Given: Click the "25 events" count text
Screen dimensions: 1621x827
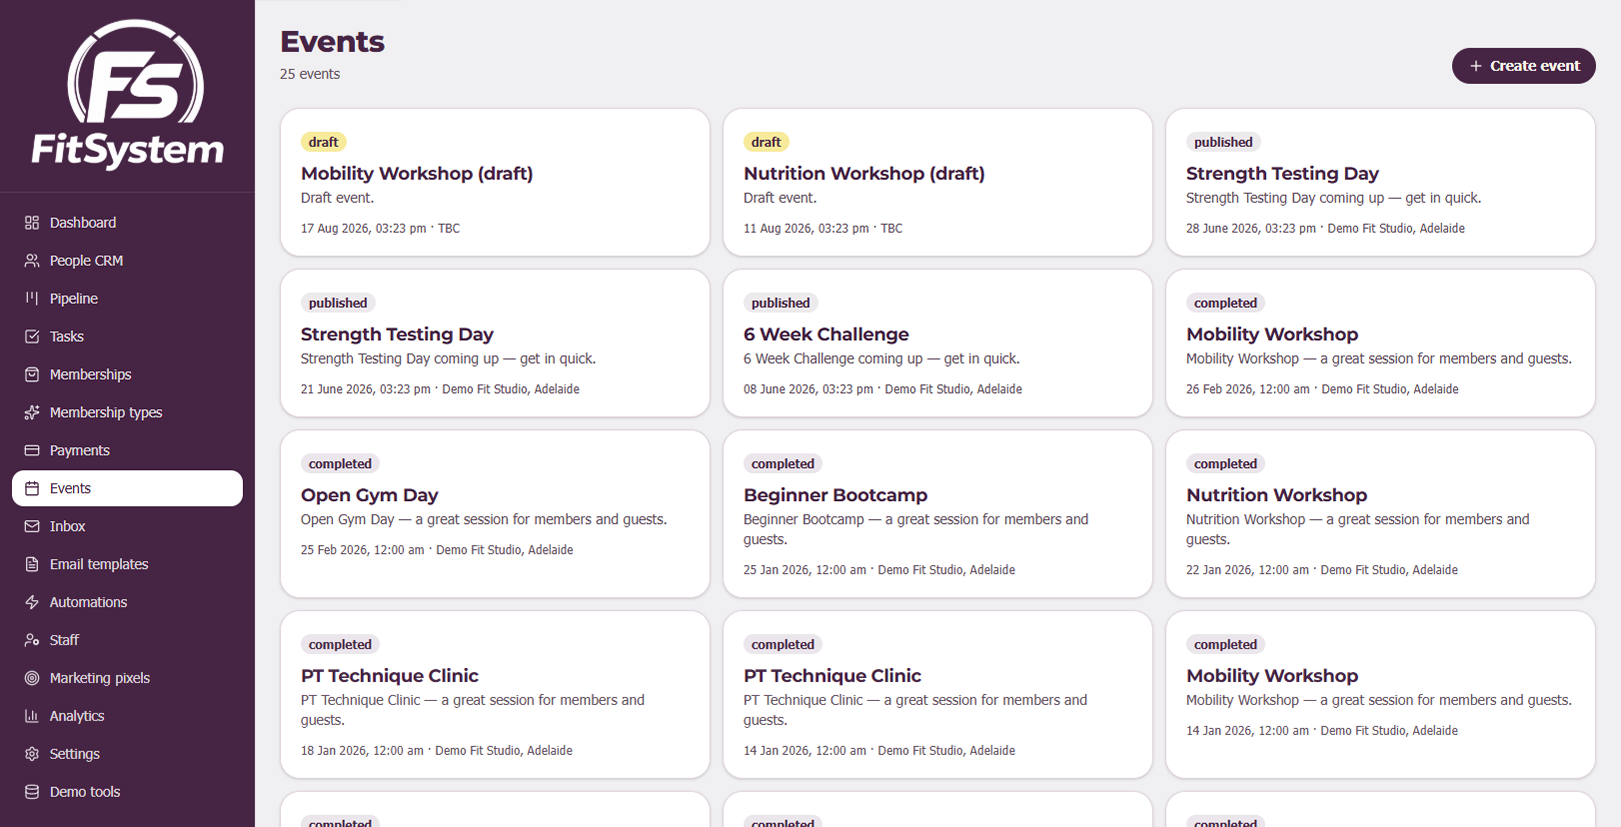Looking at the screenshot, I should click(310, 74).
